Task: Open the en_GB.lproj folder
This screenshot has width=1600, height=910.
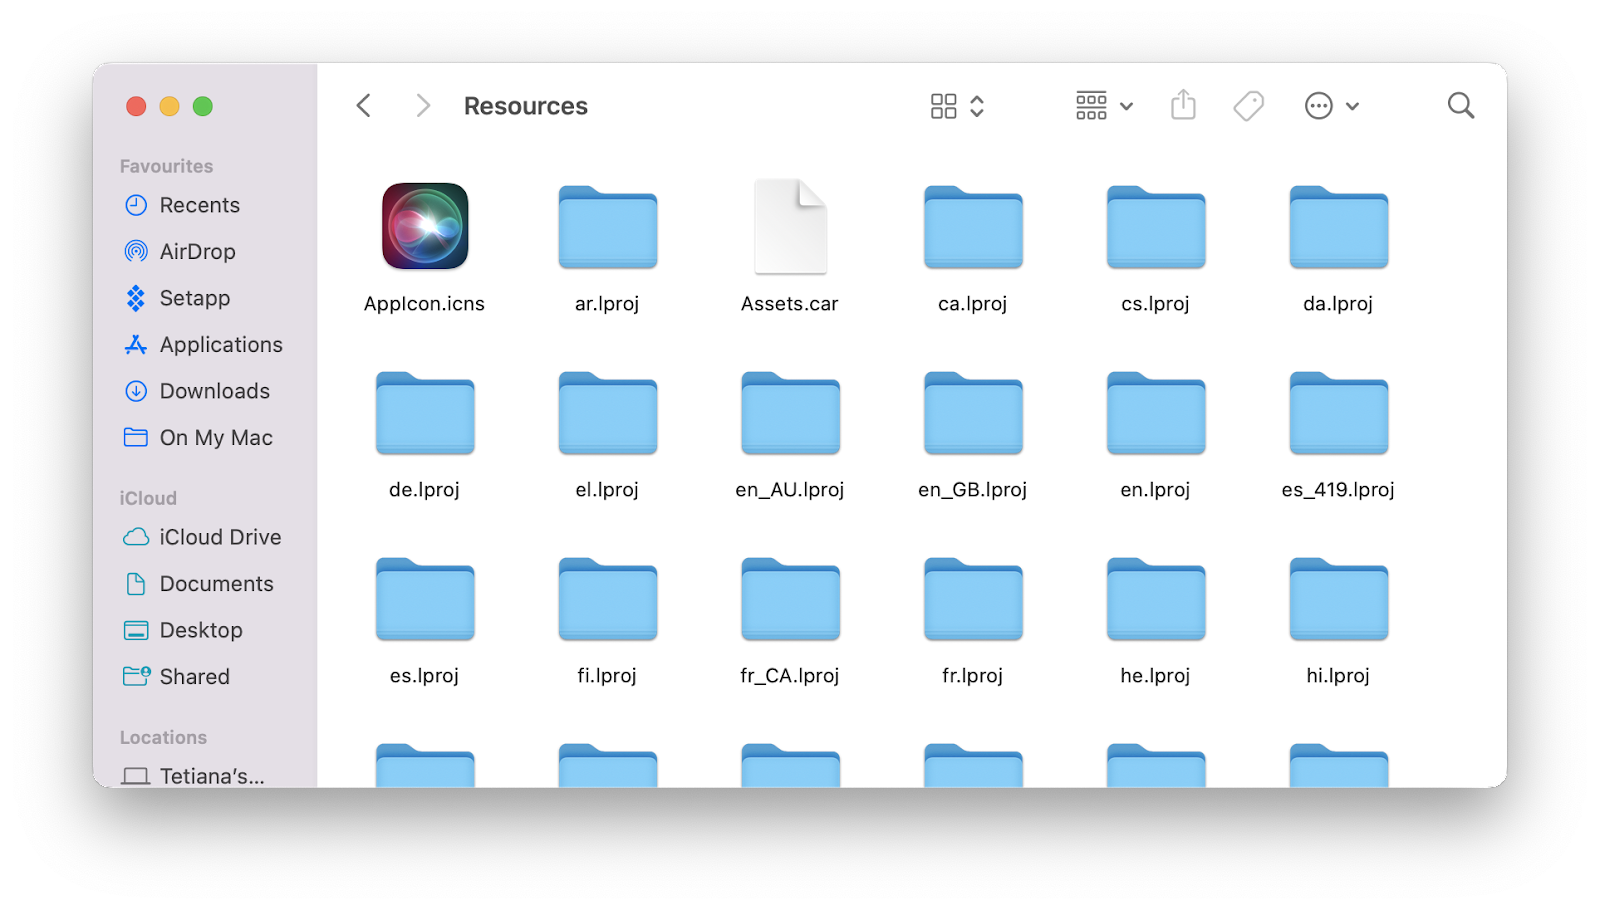Action: click(971, 413)
